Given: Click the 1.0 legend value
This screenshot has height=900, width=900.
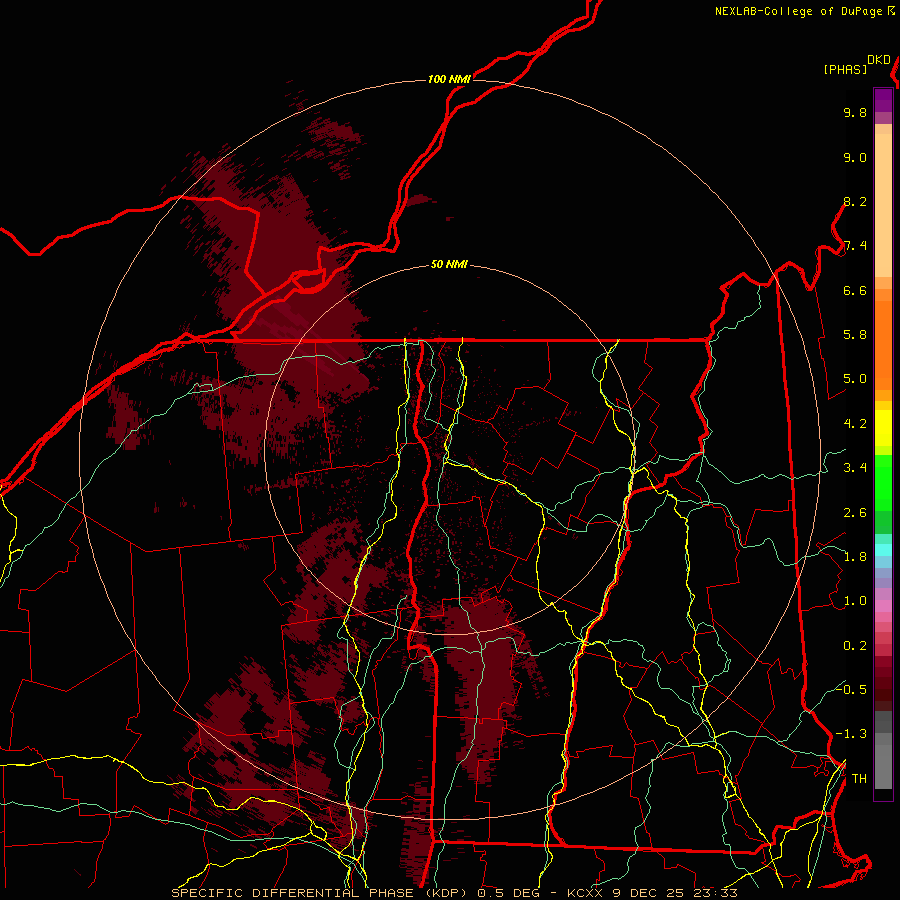Looking at the screenshot, I should point(855,602).
